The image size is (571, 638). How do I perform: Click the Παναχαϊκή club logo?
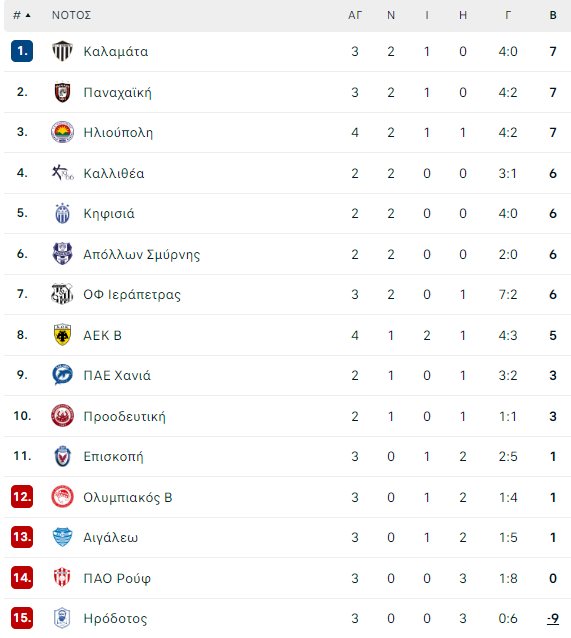point(62,92)
